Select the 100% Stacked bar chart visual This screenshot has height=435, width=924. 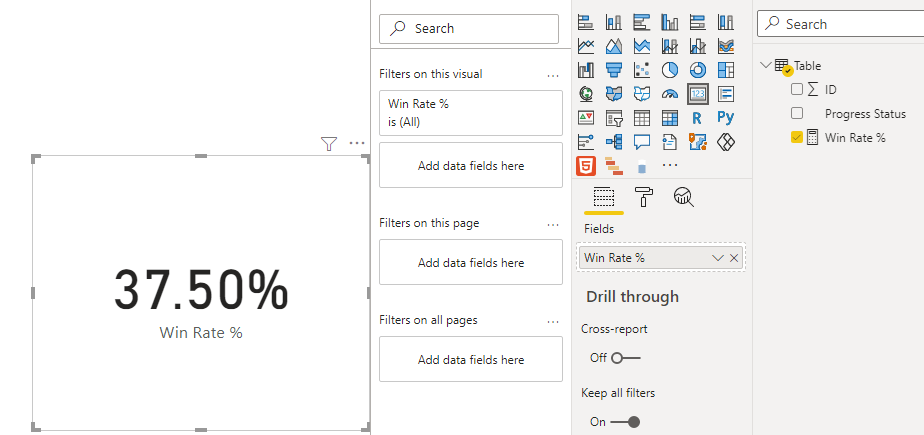pos(698,22)
